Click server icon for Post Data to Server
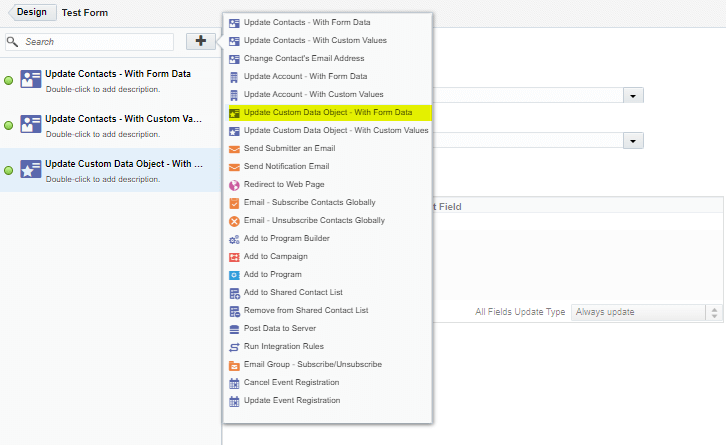726x445 pixels. (x=234, y=329)
